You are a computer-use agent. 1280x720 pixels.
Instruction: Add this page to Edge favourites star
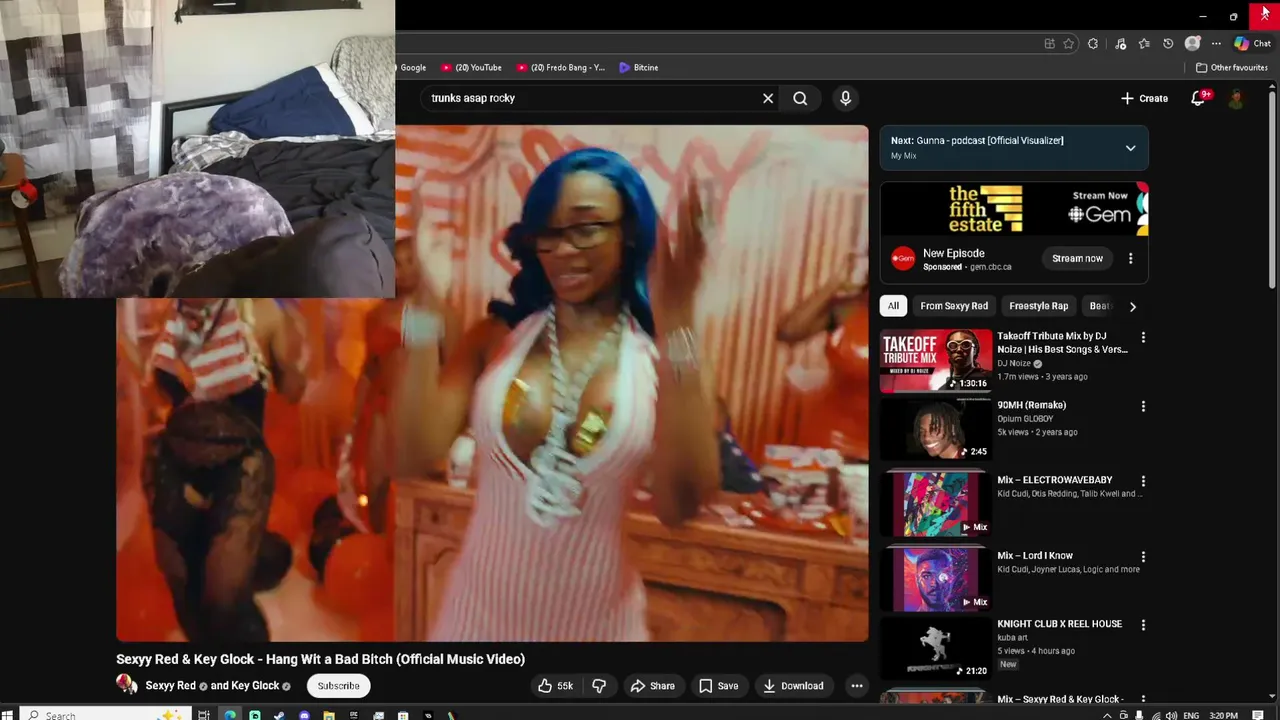pyautogui.click(x=1069, y=44)
